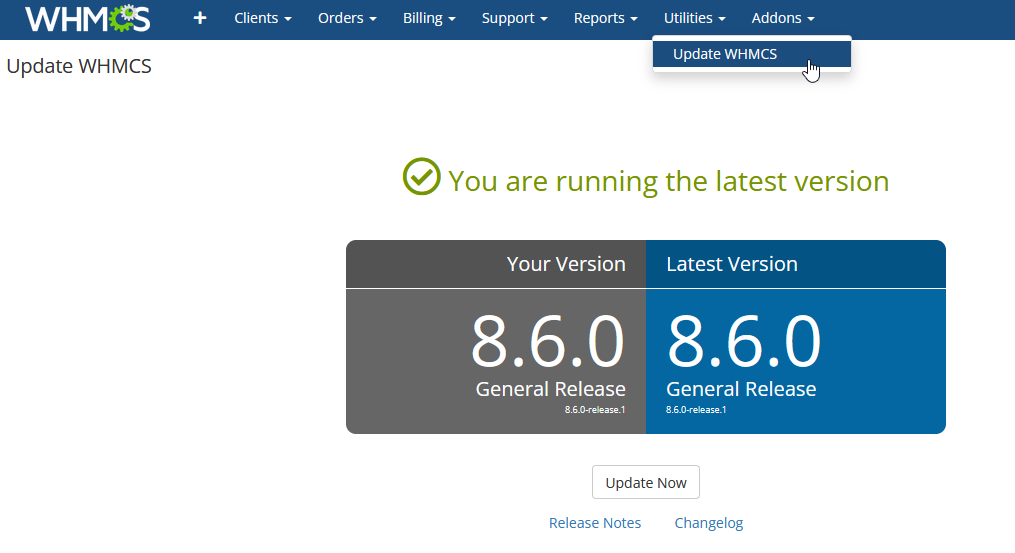Click the 8.6.0 number under Latest Version
The height and width of the screenshot is (553, 1015).
(x=744, y=341)
